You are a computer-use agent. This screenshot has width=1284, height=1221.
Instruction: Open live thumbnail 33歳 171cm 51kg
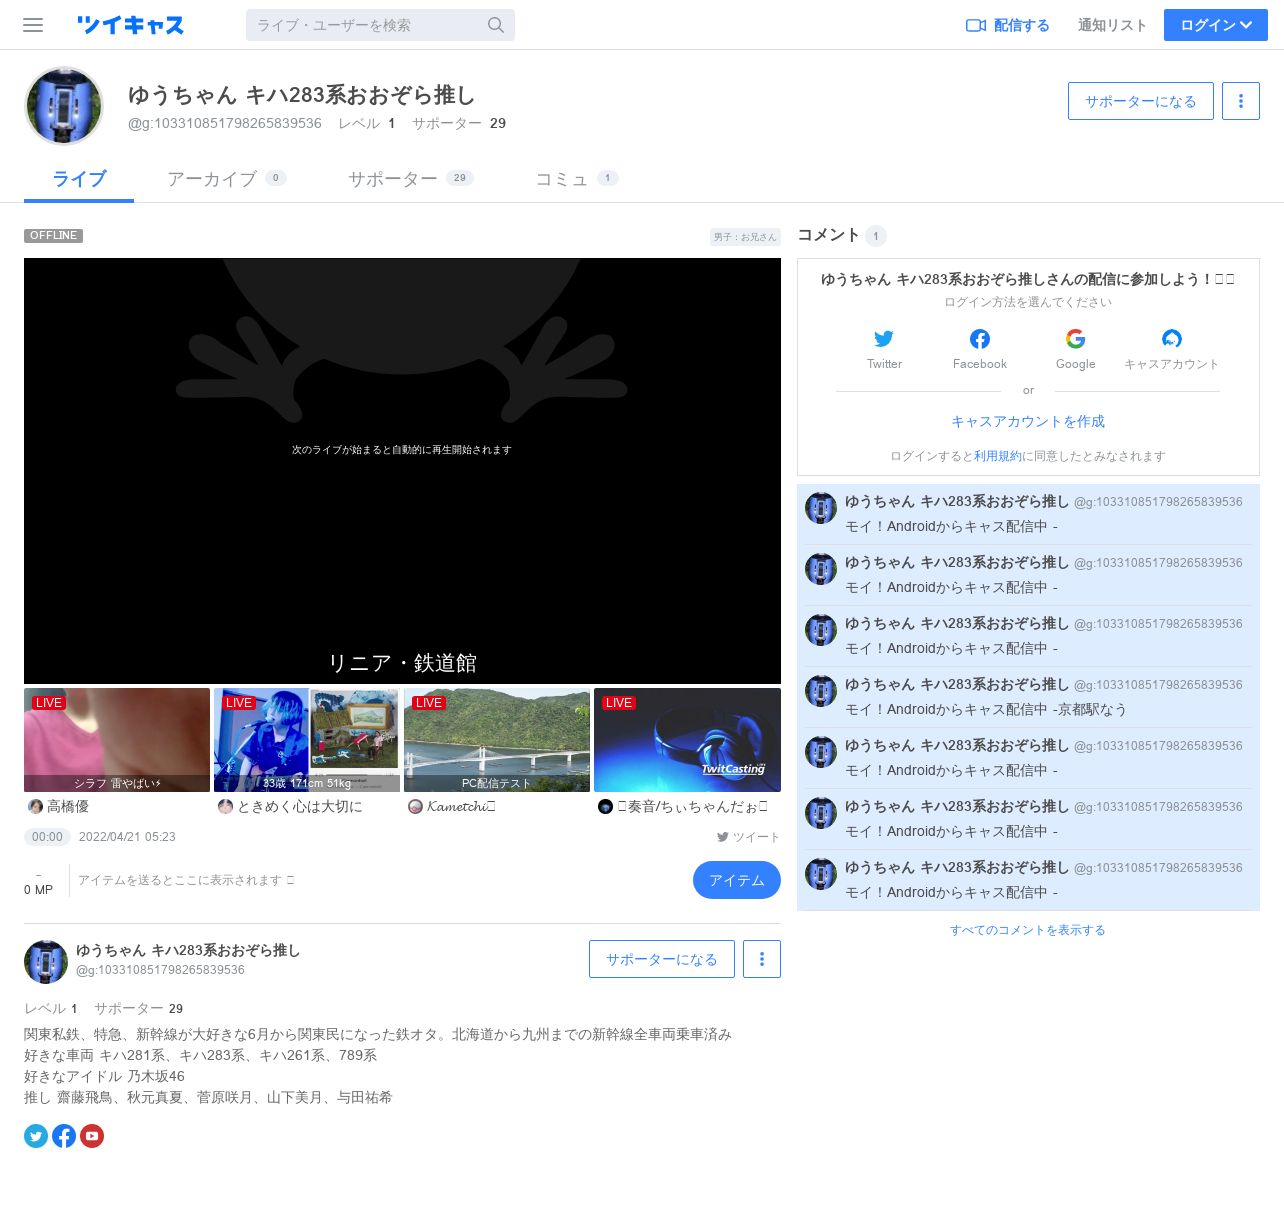pos(307,740)
